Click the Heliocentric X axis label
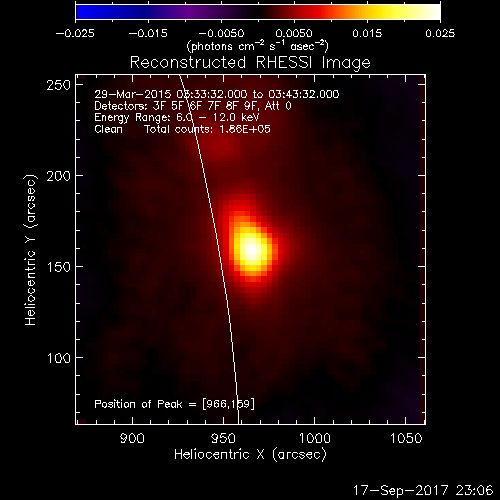The width and height of the screenshot is (500, 500). (250, 454)
